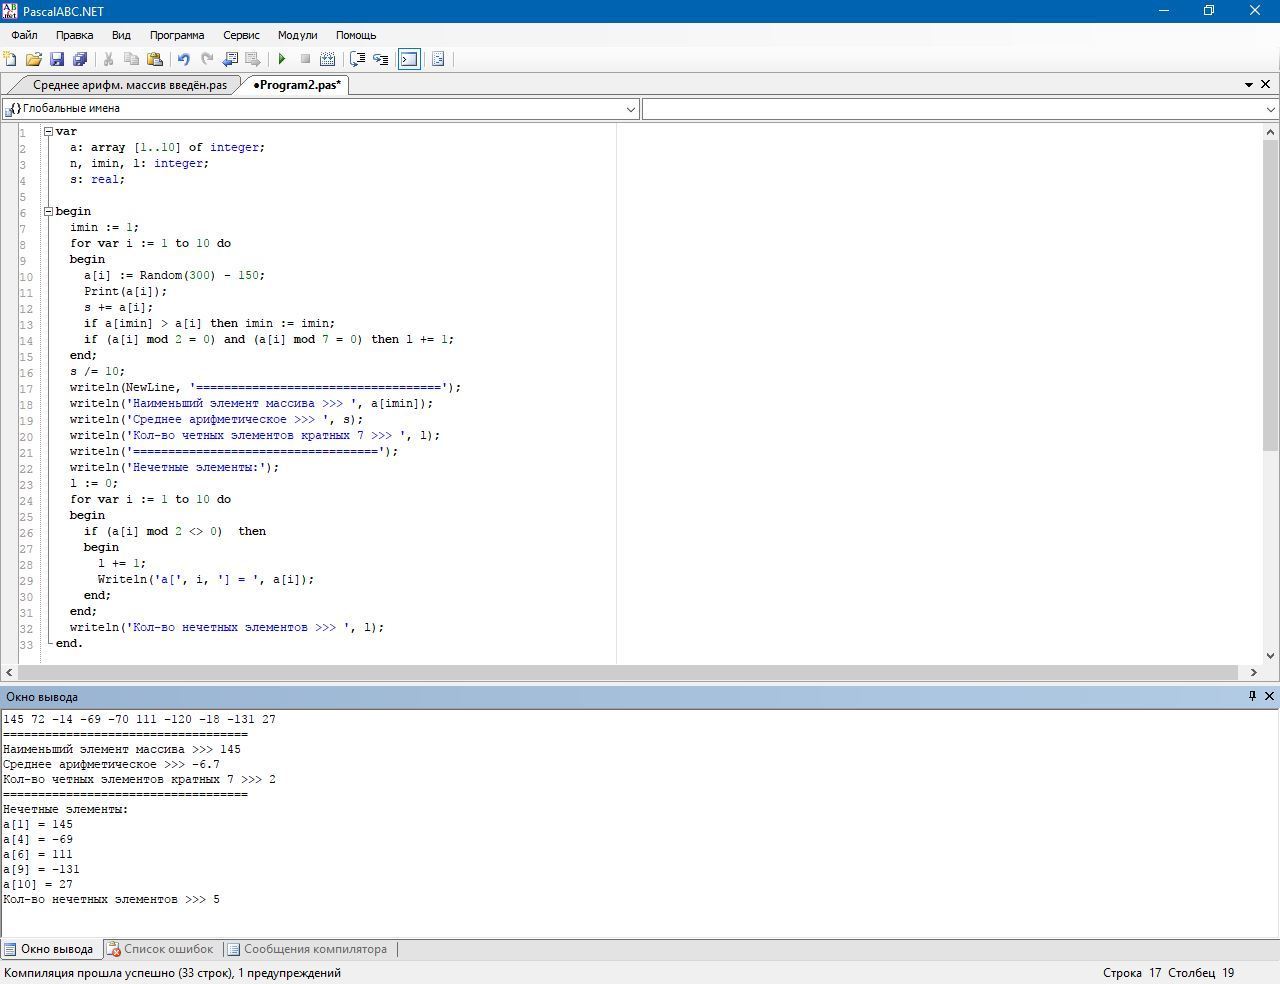The image size is (1280, 984).
Task: Expand the Глобальные имена combo box
Action: pos(631,109)
